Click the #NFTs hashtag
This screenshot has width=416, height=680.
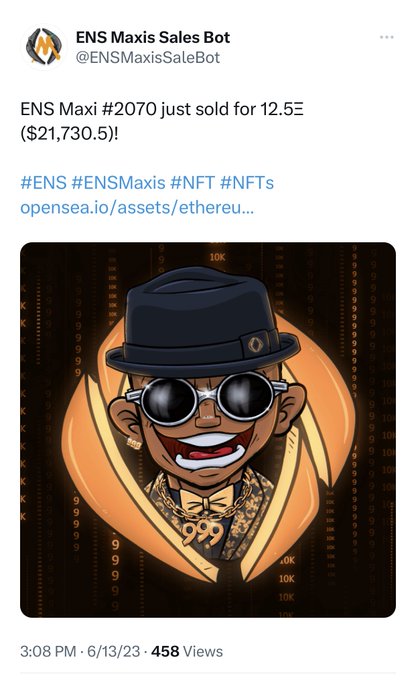[247, 183]
